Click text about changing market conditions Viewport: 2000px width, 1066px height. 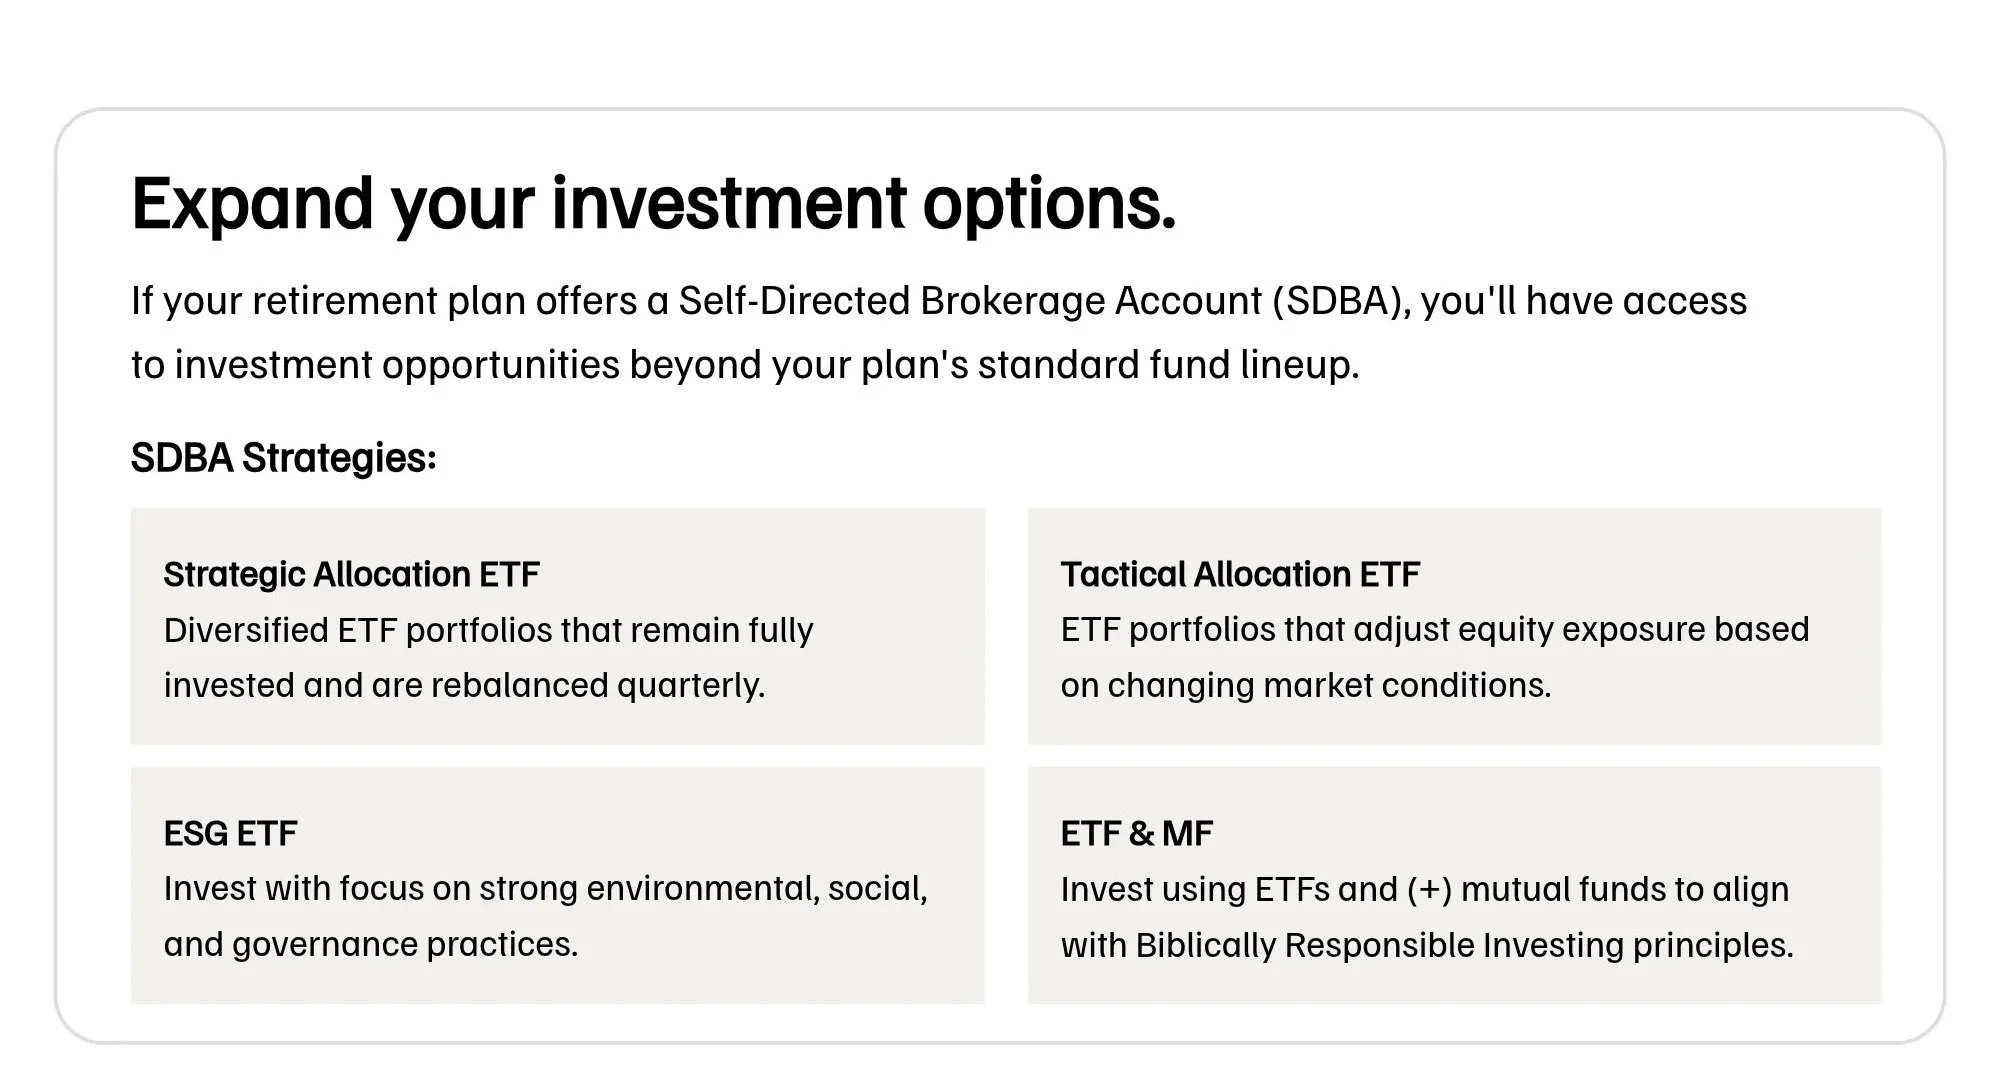[x=1306, y=685]
